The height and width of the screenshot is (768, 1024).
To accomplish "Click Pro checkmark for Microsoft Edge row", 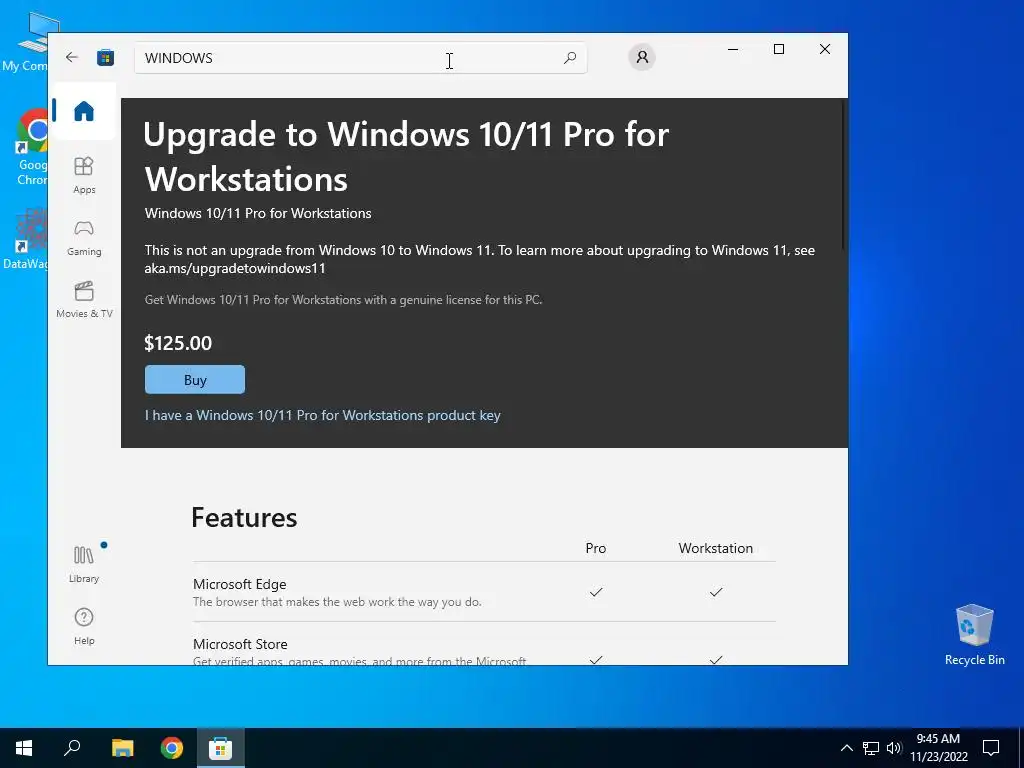I will 596,592.
